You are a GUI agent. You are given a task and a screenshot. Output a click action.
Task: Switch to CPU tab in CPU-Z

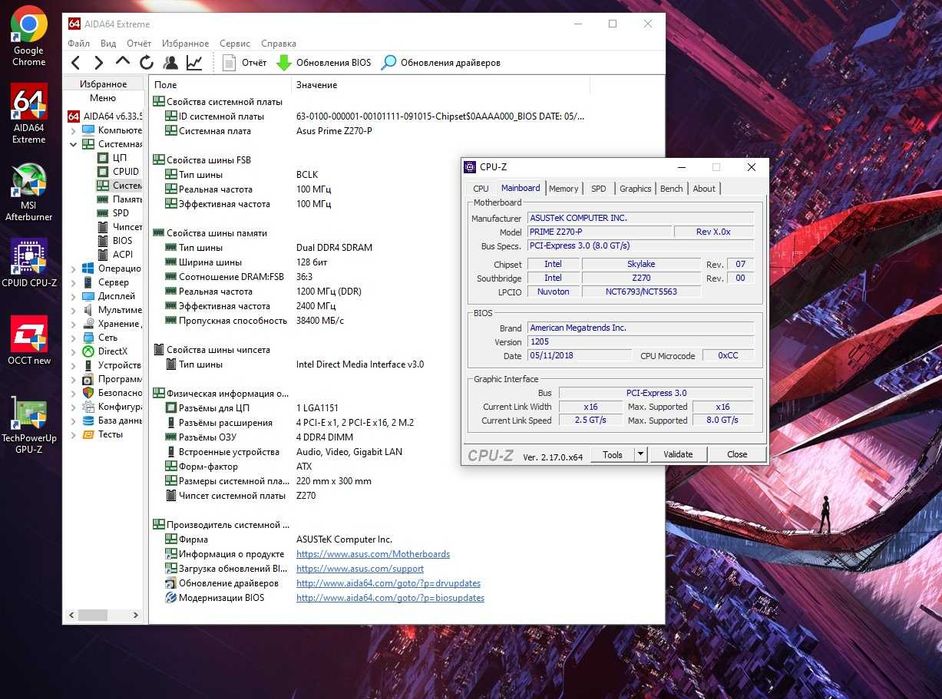pyautogui.click(x=481, y=189)
